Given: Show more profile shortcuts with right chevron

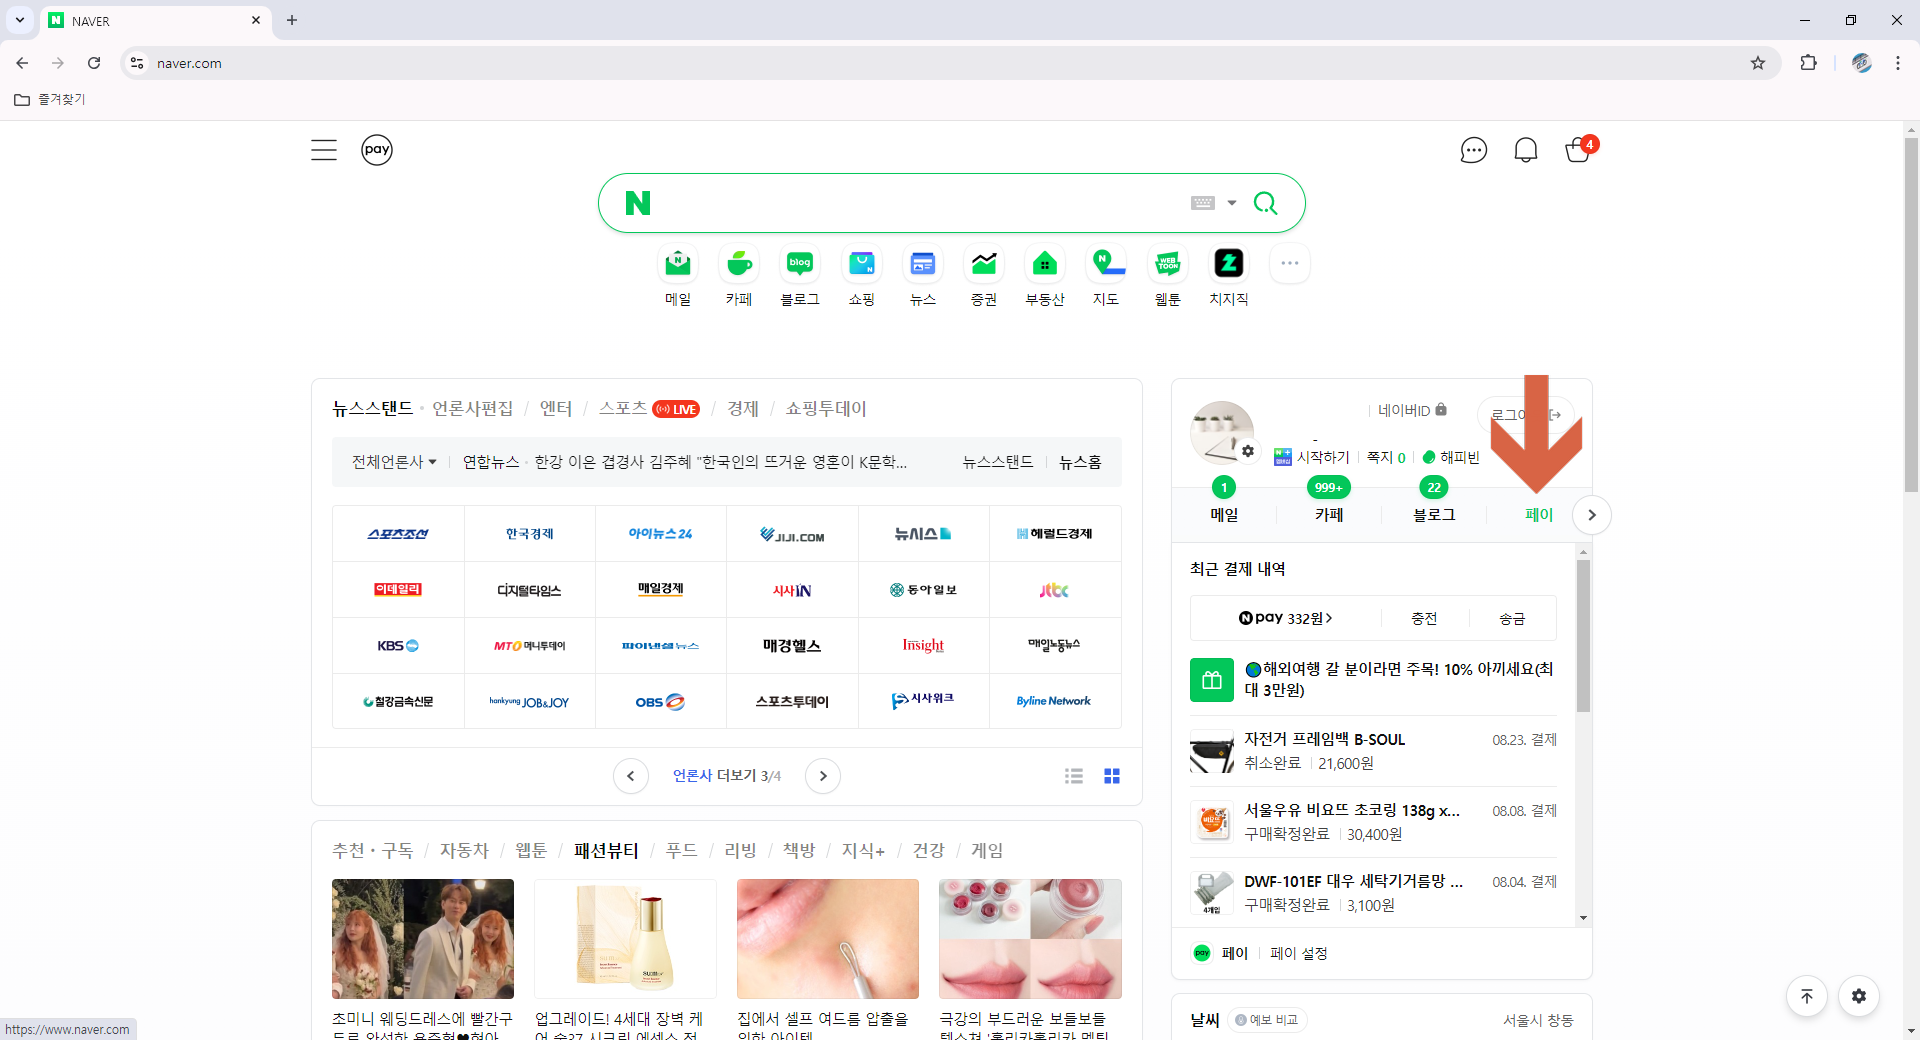Looking at the screenshot, I should tap(1592, 515).
